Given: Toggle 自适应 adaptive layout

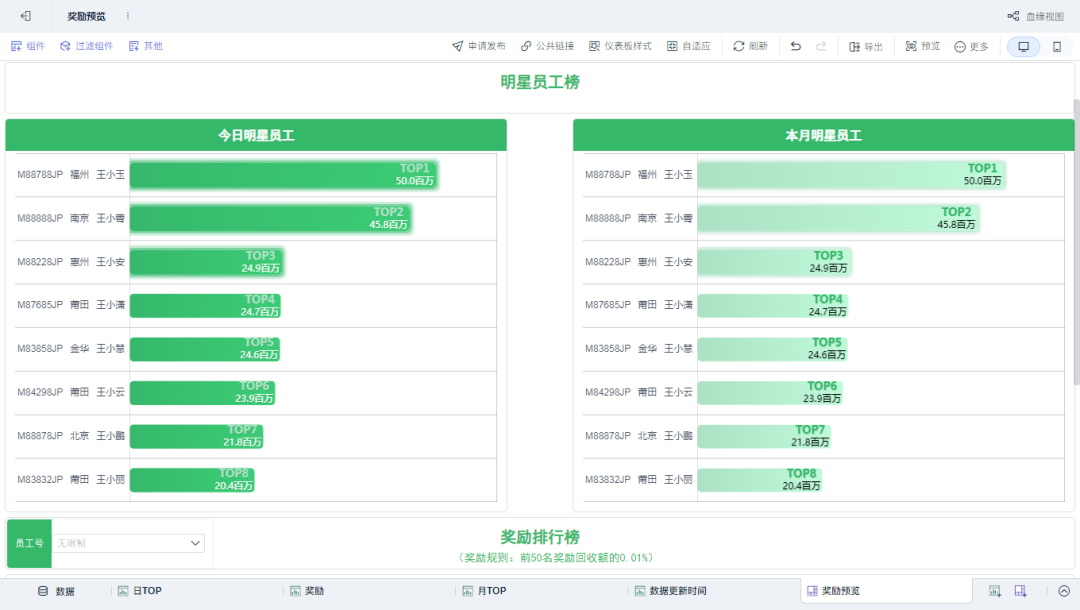Looking at the screenshot, I should pos(689,46).
